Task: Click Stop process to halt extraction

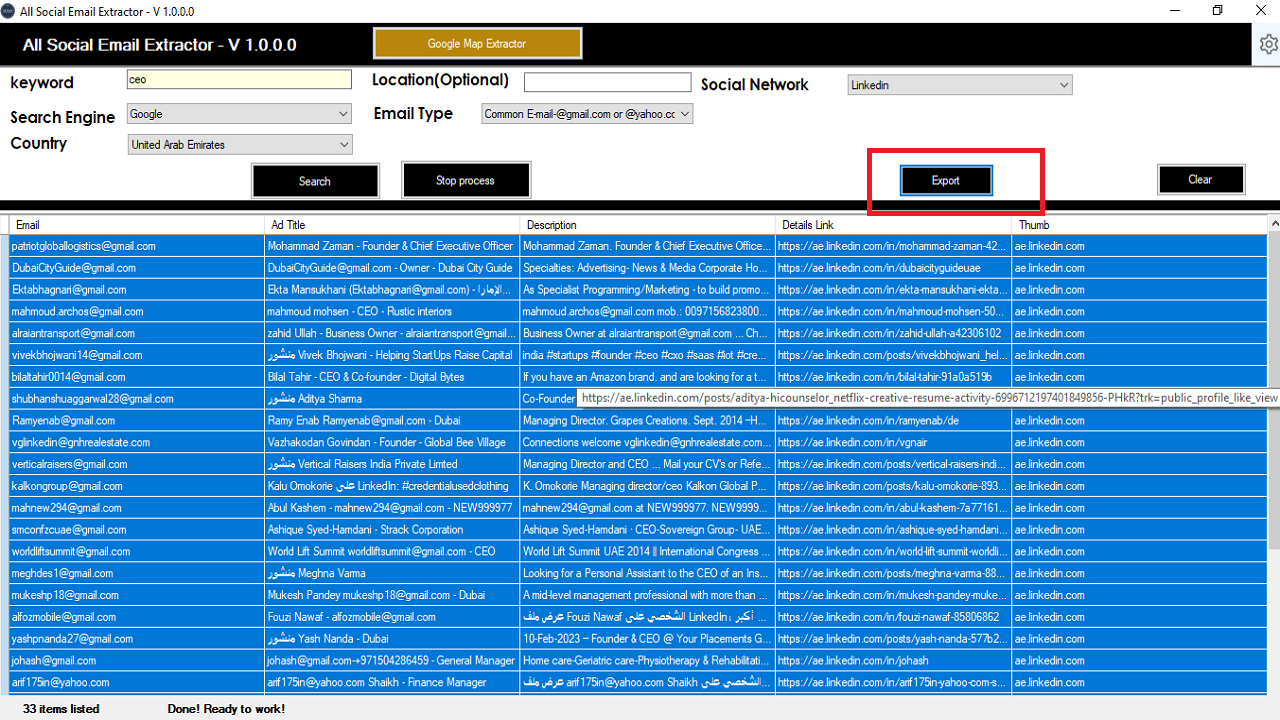Action: (465, 179)
